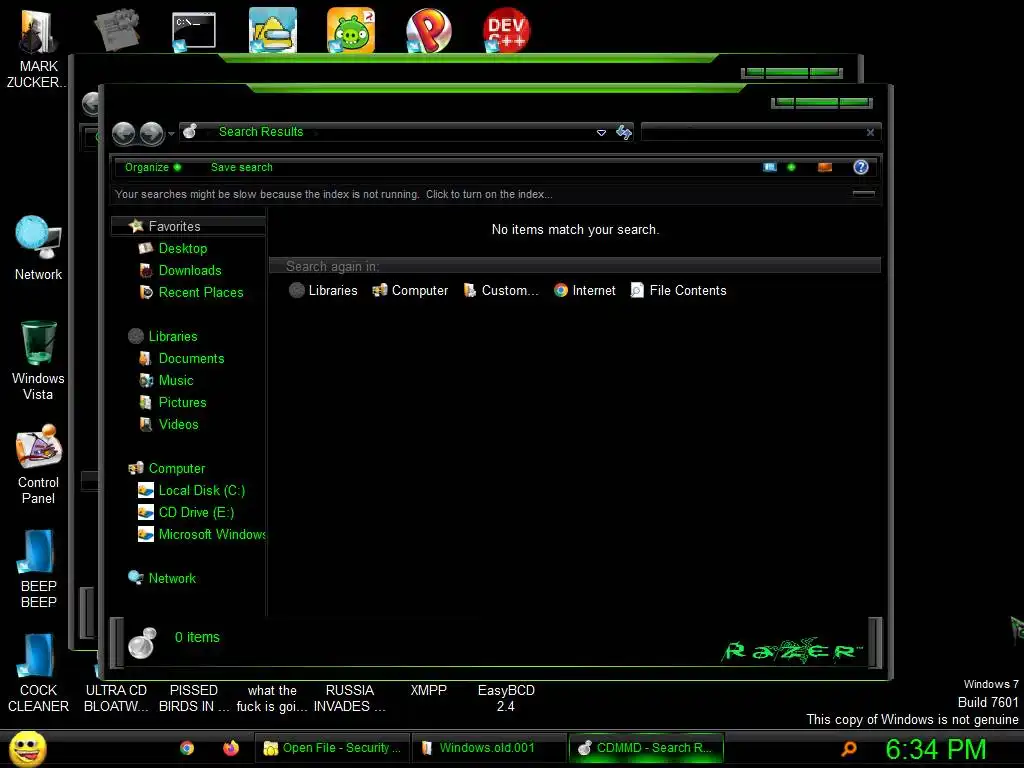
Task: Clear the search box with its X
Action: 870,133
